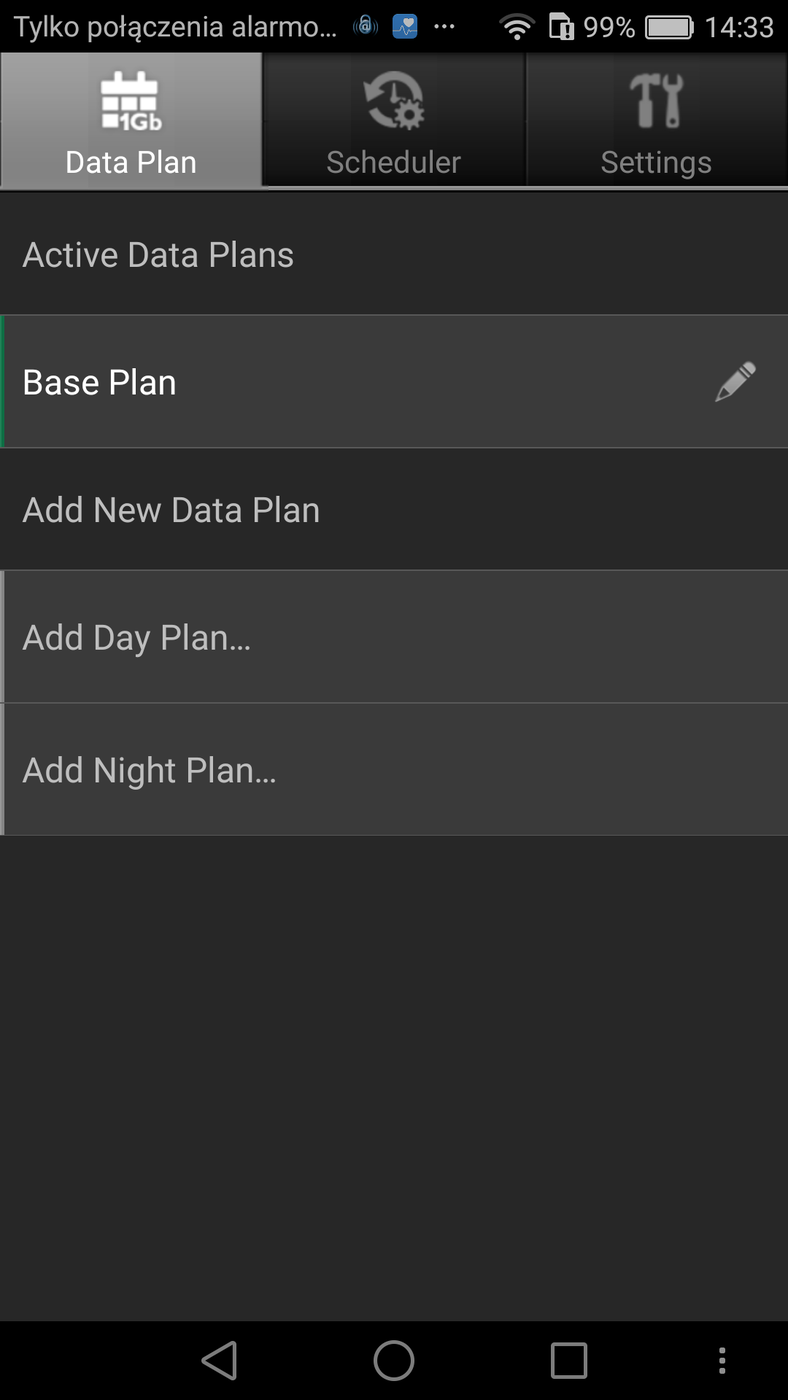Tap the heart-rate notification icon

pyautogui.click(x=404, y=27)
